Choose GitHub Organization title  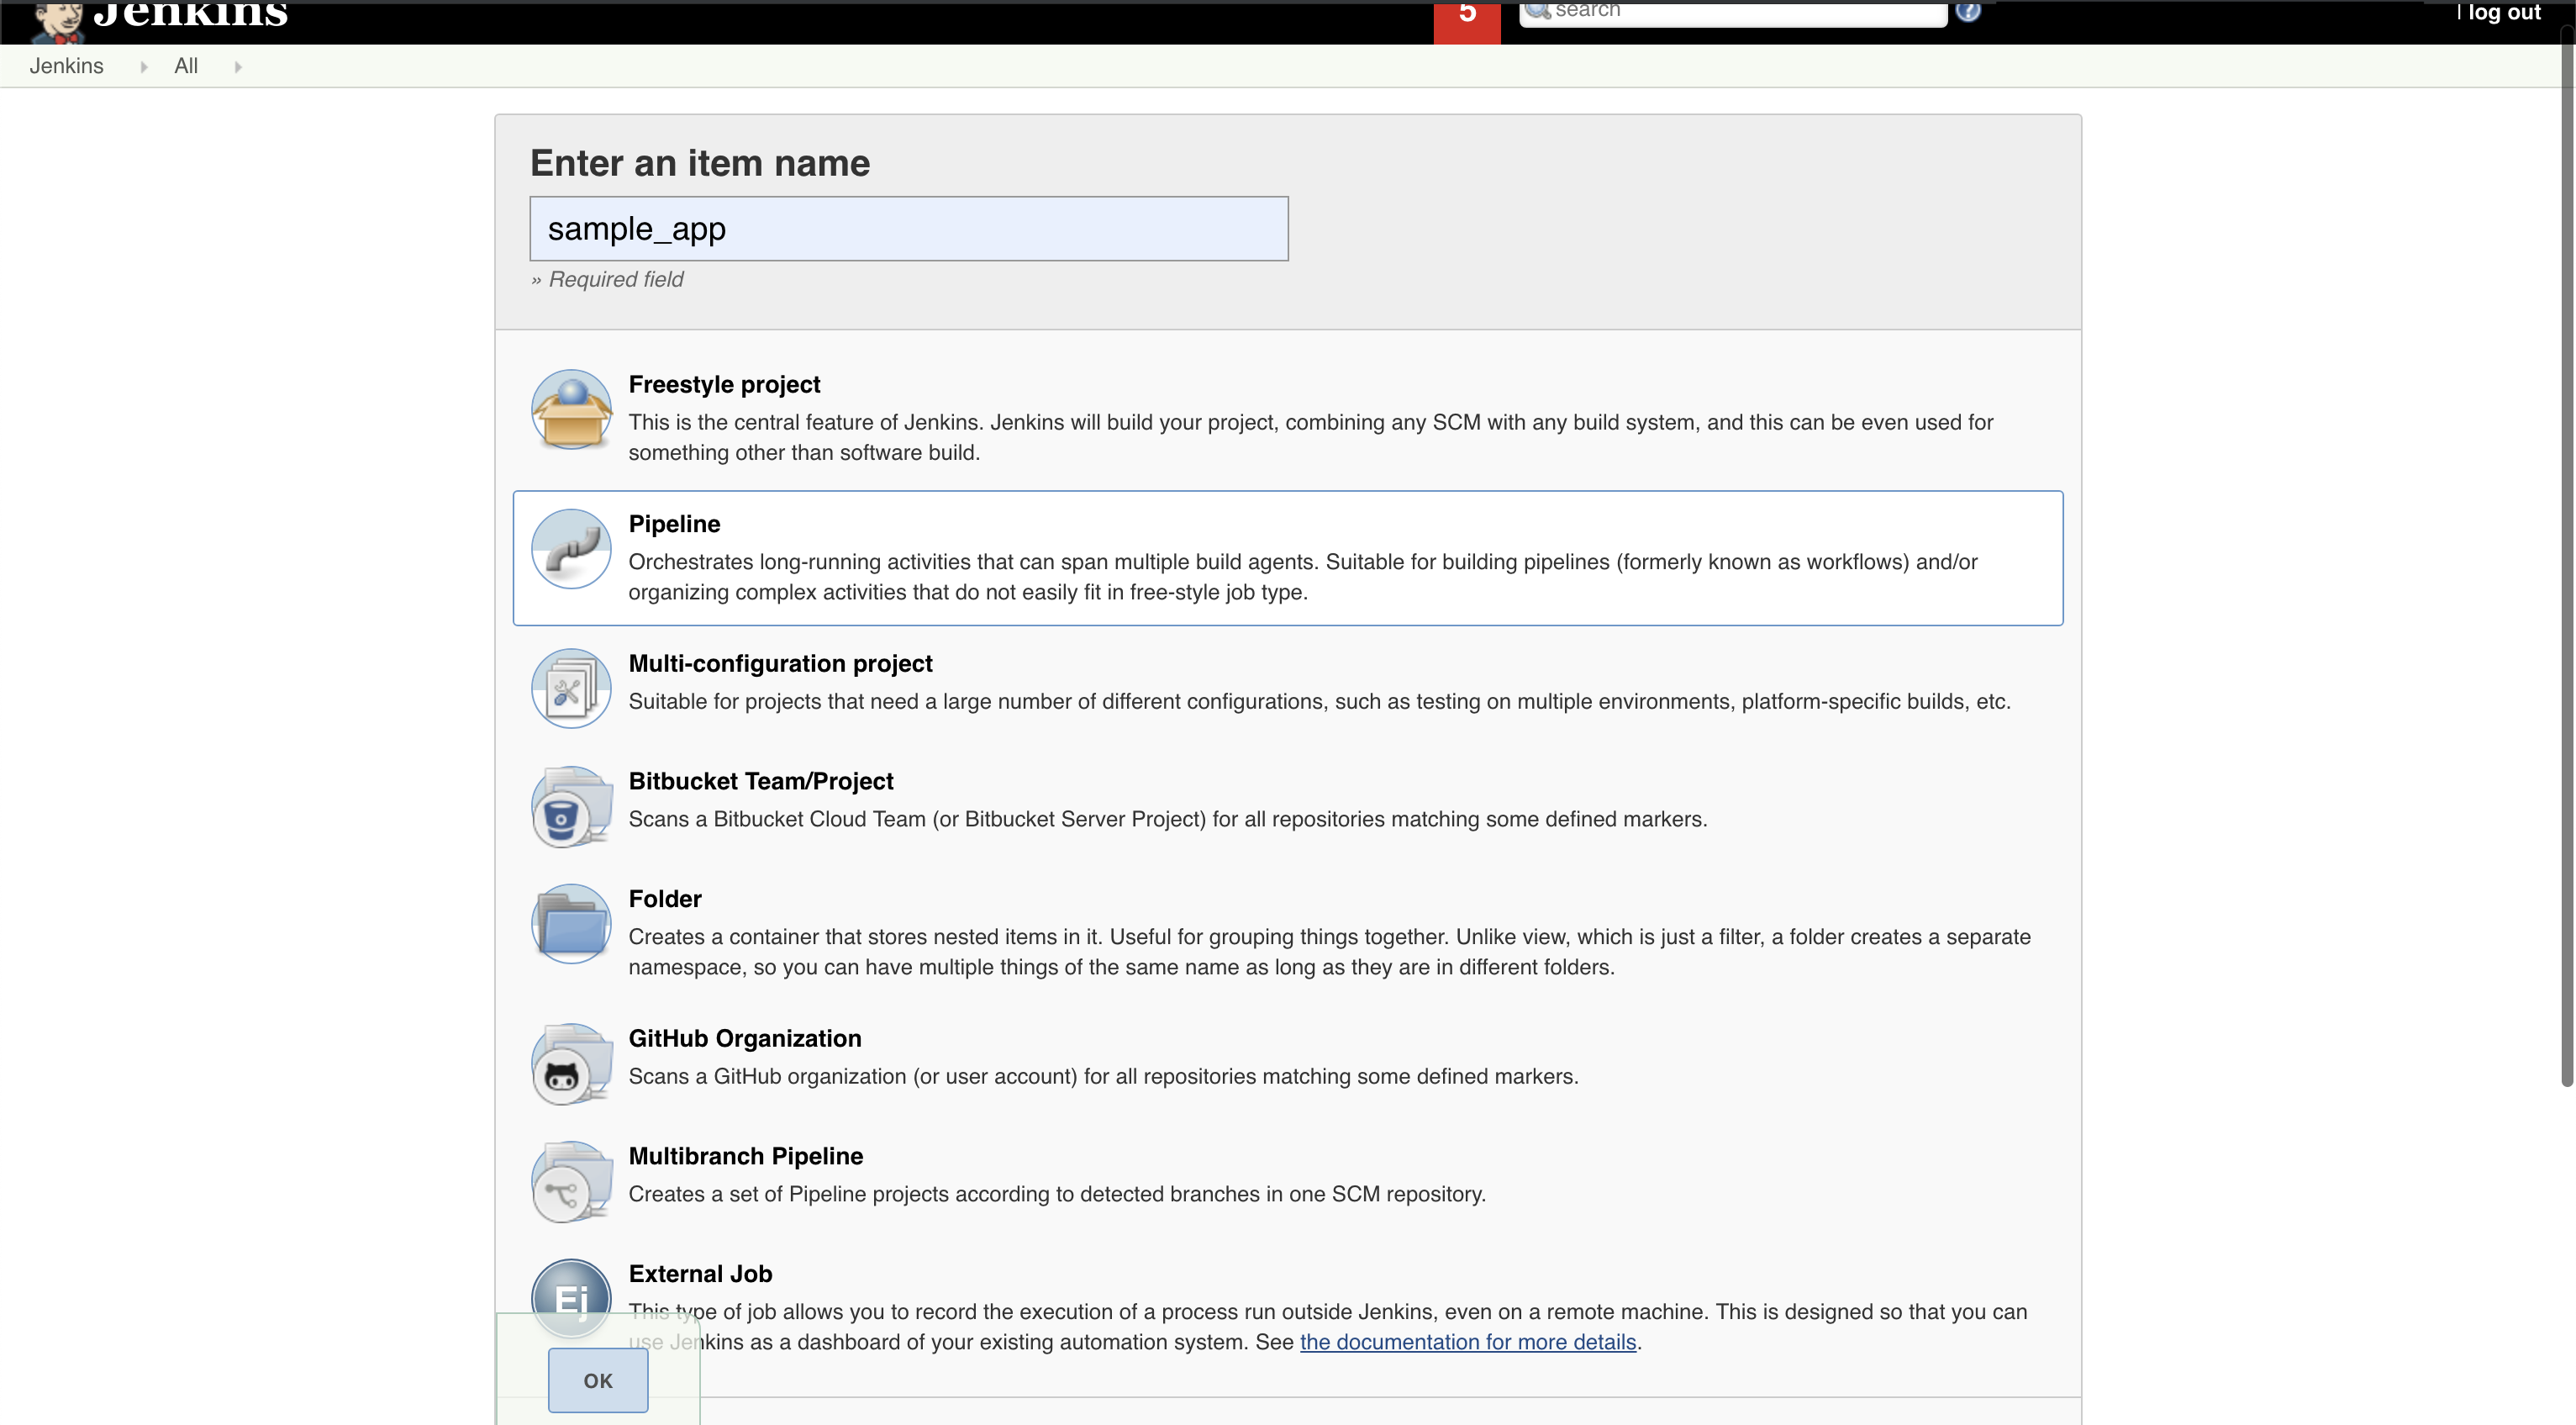[745, 1038]
